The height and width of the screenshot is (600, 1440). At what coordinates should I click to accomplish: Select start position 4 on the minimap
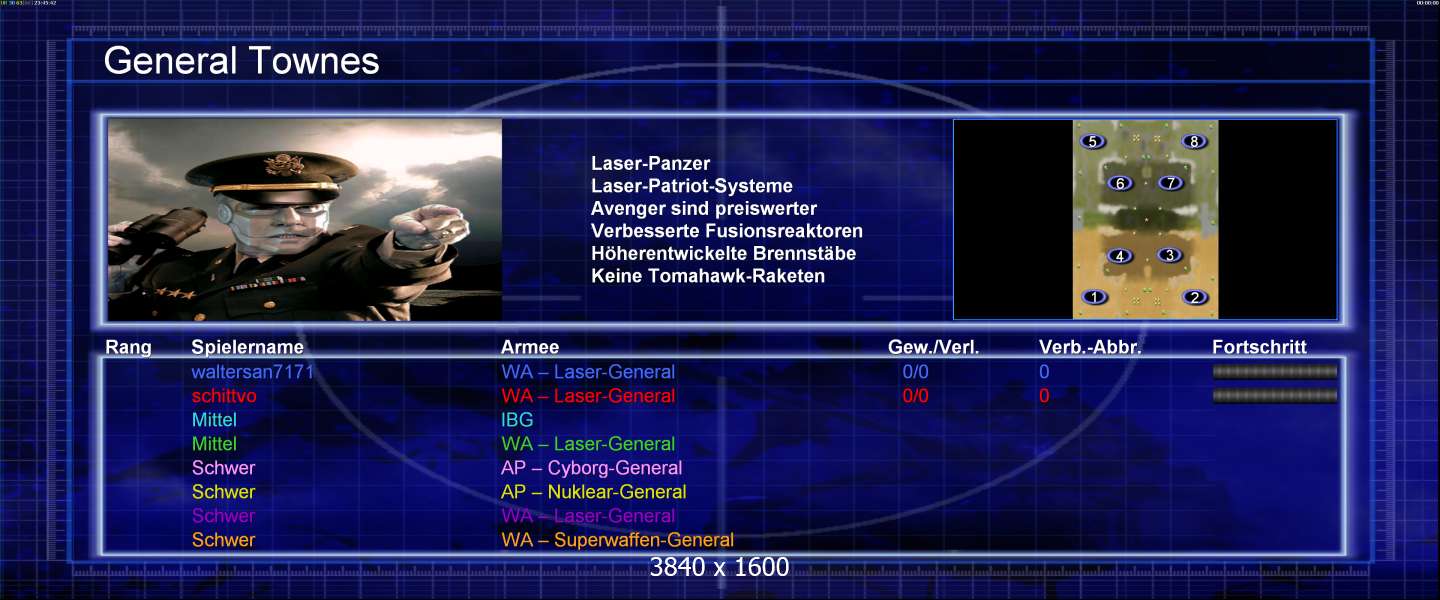click(x=1120, y=256)
